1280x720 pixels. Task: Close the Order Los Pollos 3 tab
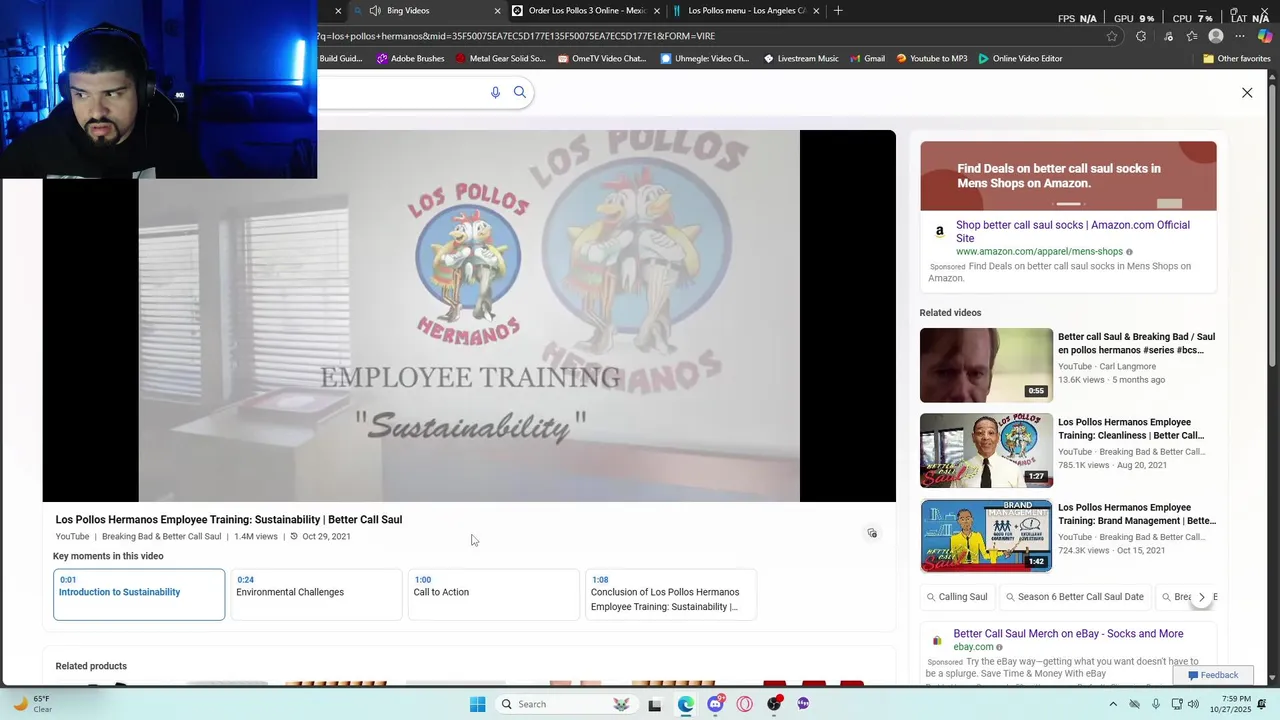[x=657, y=11]
